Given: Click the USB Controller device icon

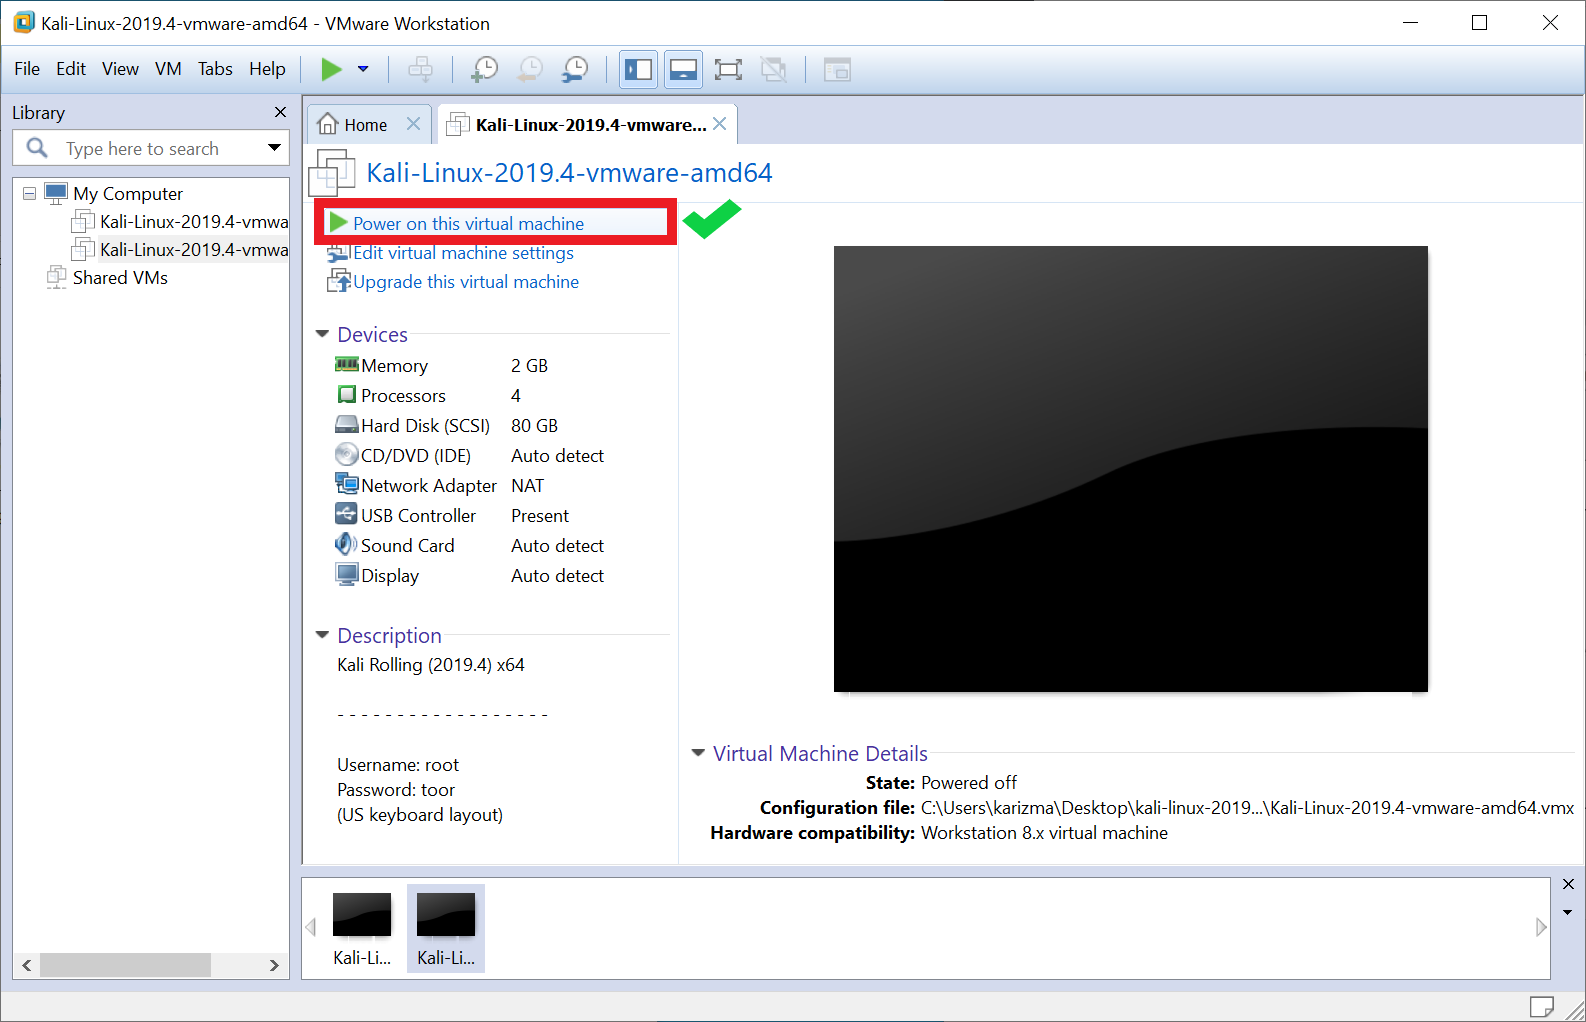Looking at the screenshot, I should (x=347, y=514).
